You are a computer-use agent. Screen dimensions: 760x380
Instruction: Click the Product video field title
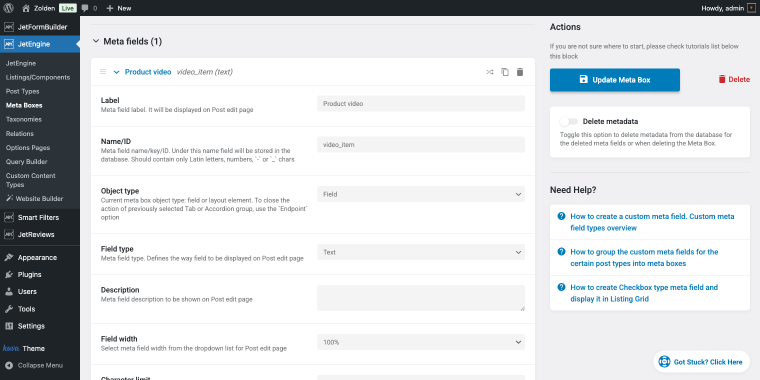point(148,72)
